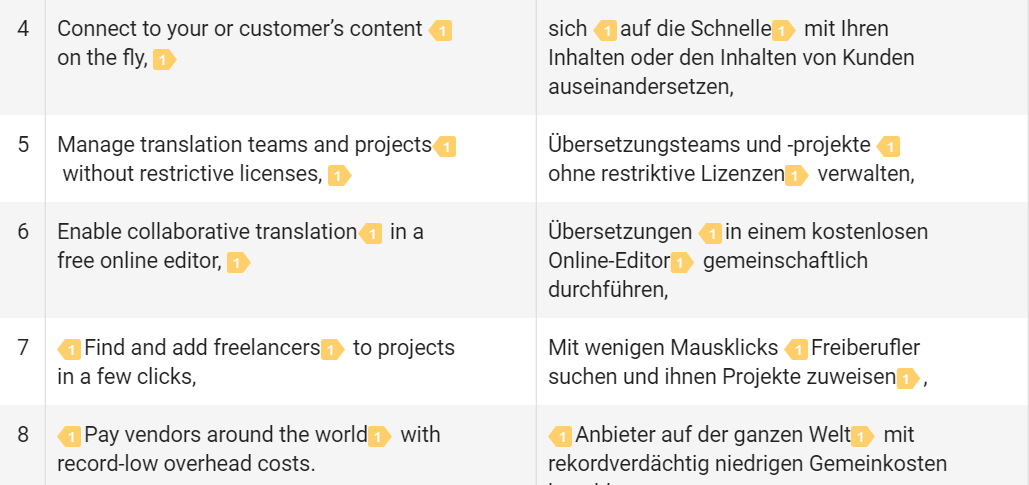The width and height of the screenshot is (1029, 485).
Task: Select segment number 7 row
Action: [x=514, y=362]
